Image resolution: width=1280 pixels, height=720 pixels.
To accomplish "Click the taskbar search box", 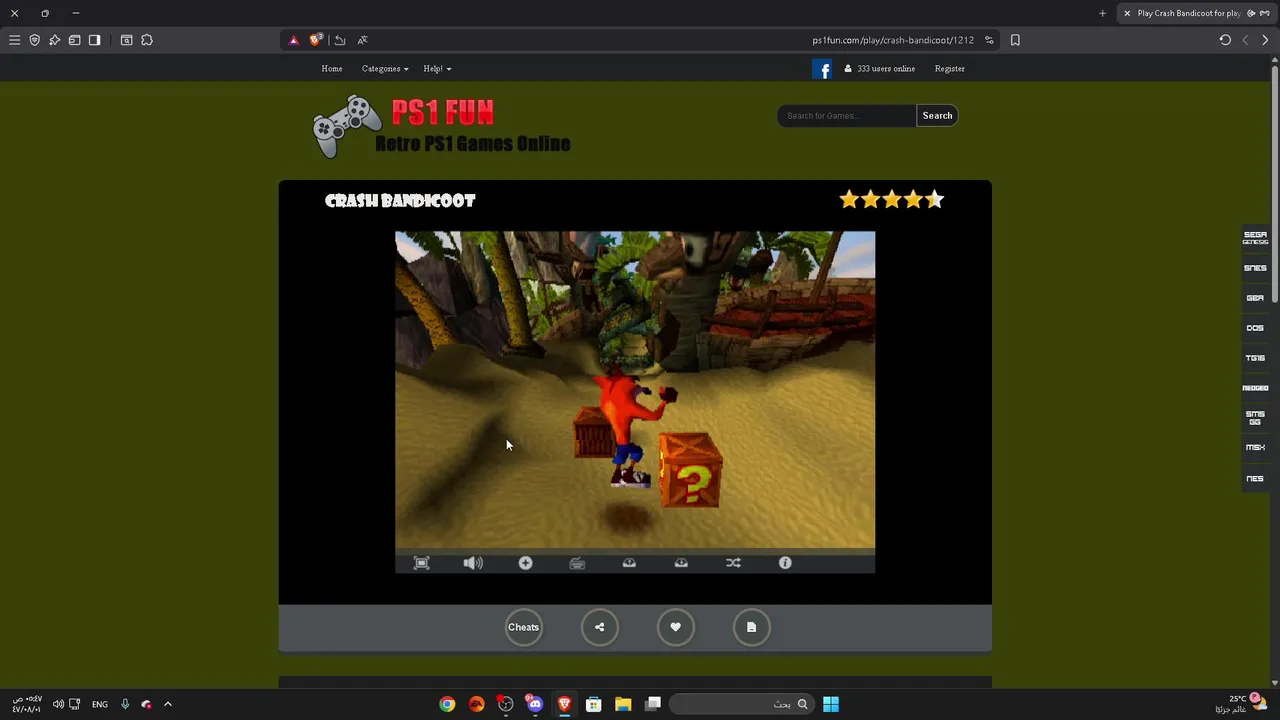I will pos(741,704).
